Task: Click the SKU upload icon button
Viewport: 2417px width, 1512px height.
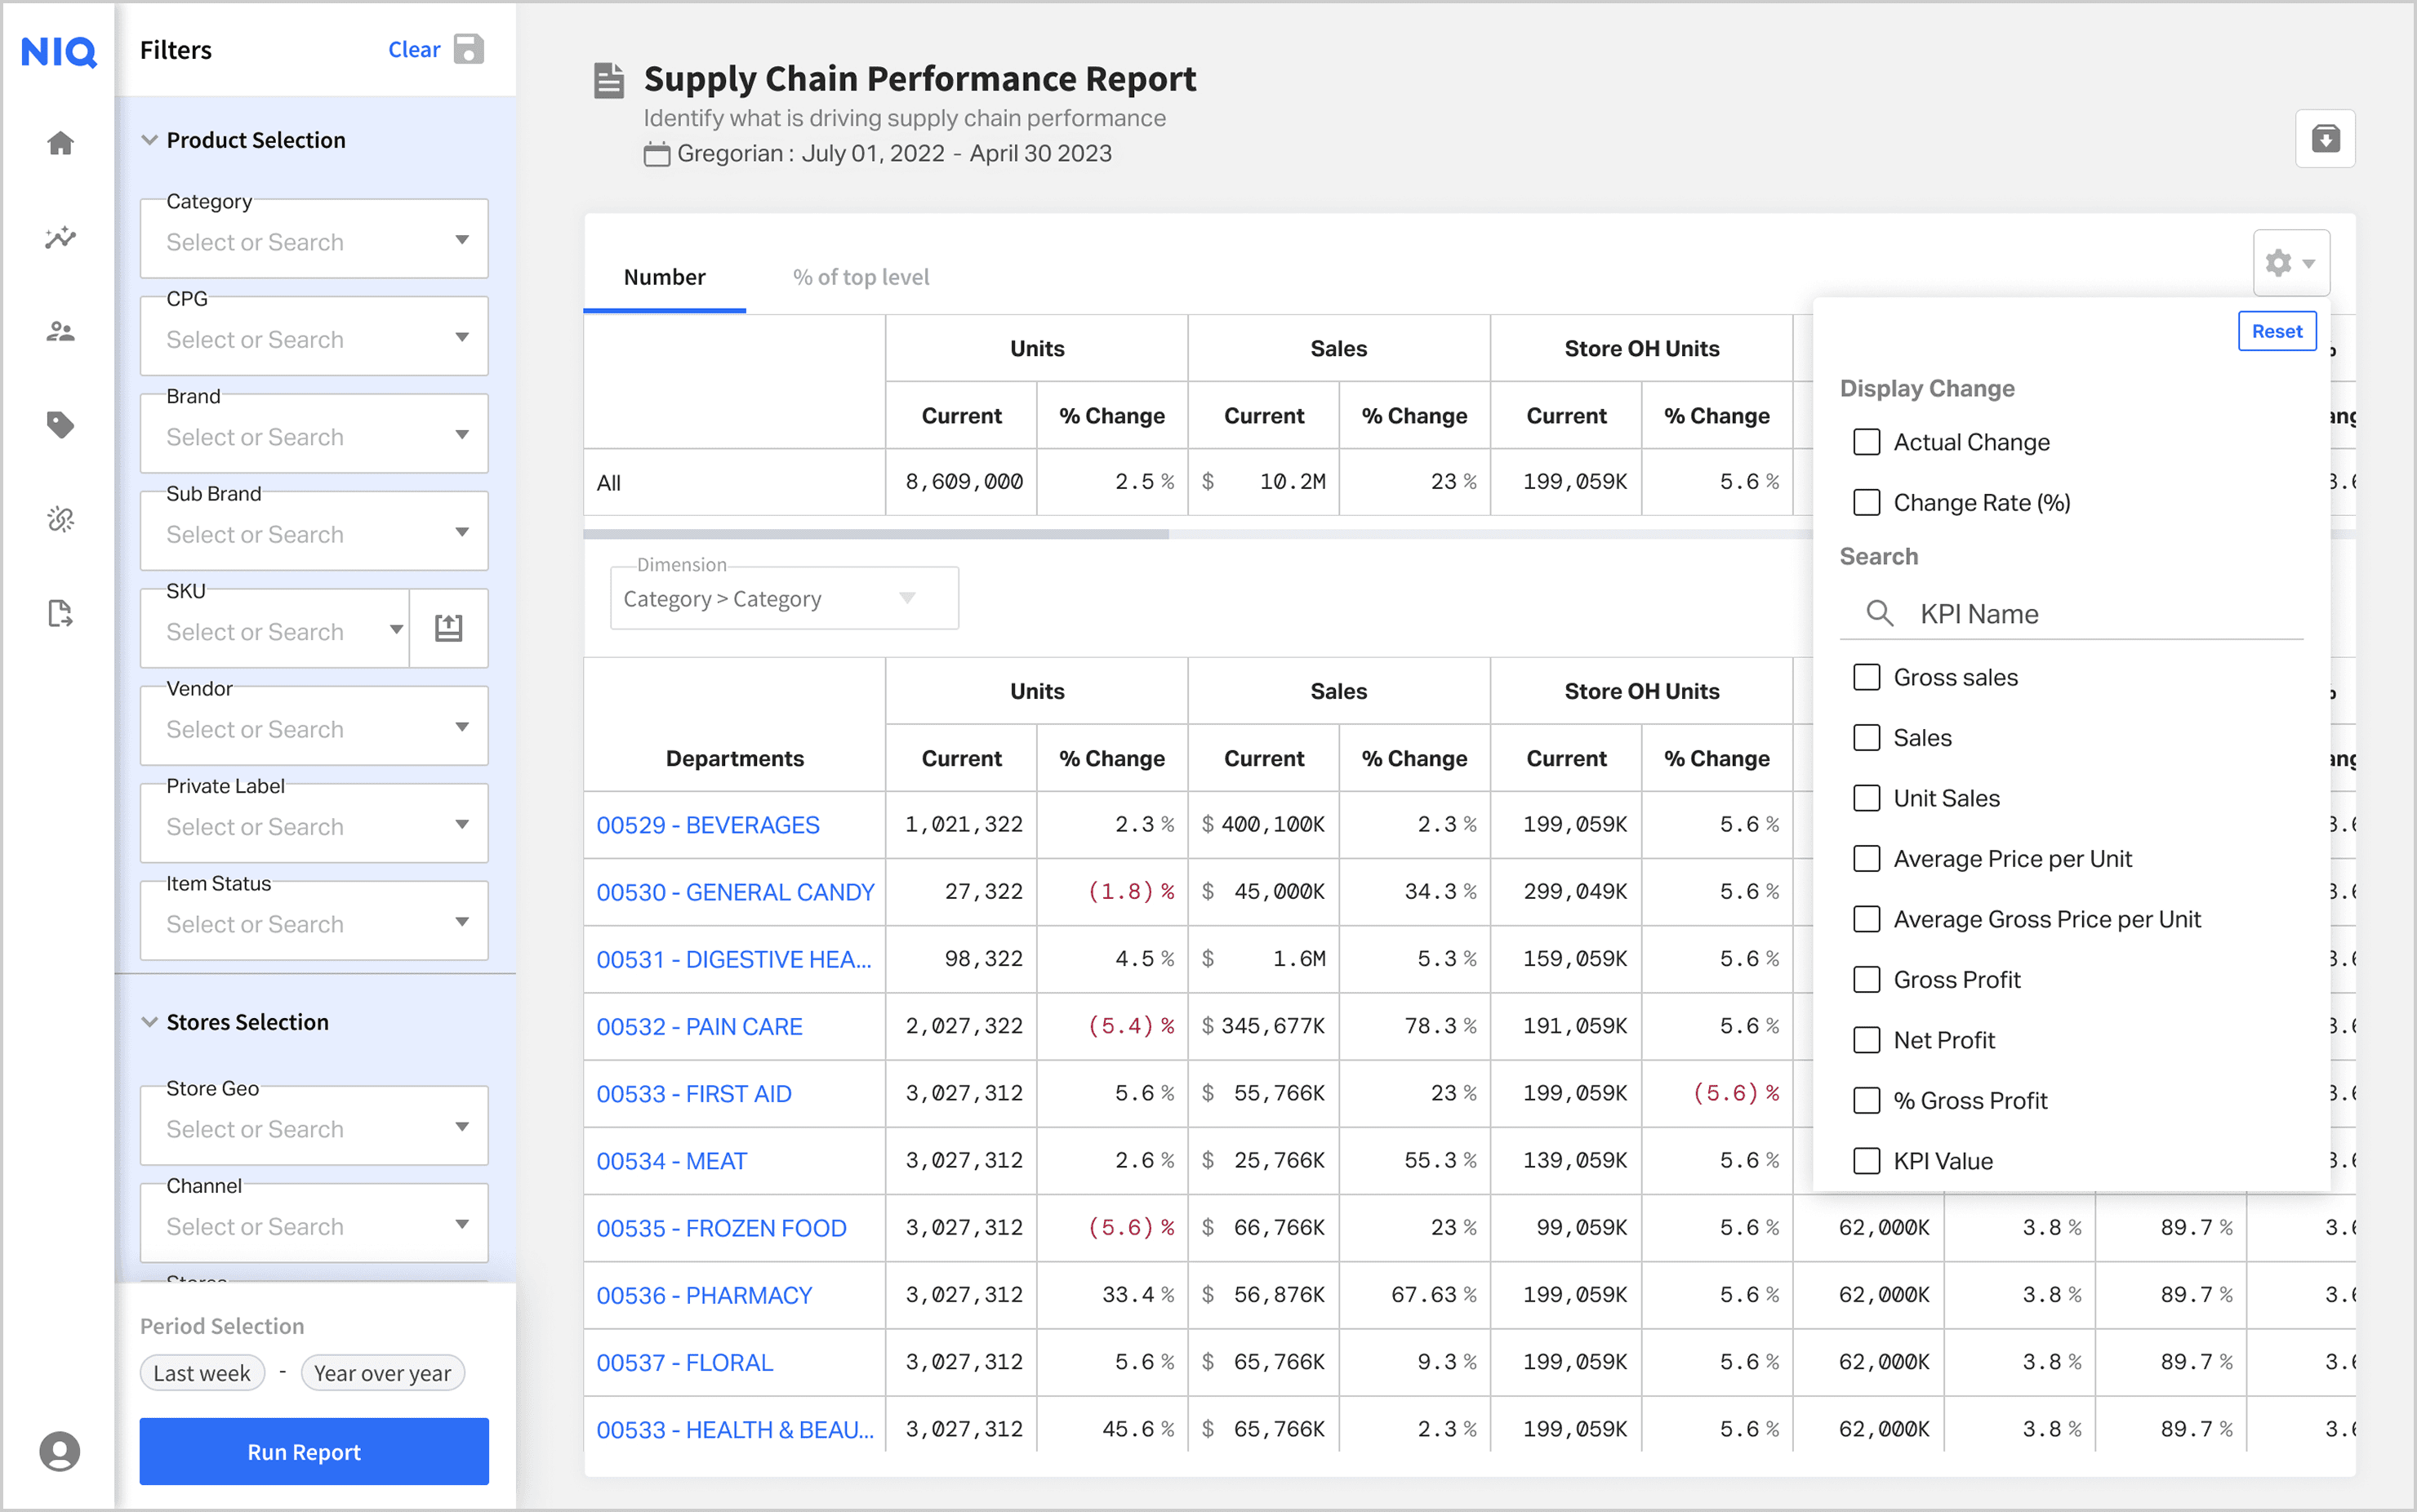Action: [x=448, y=628]
